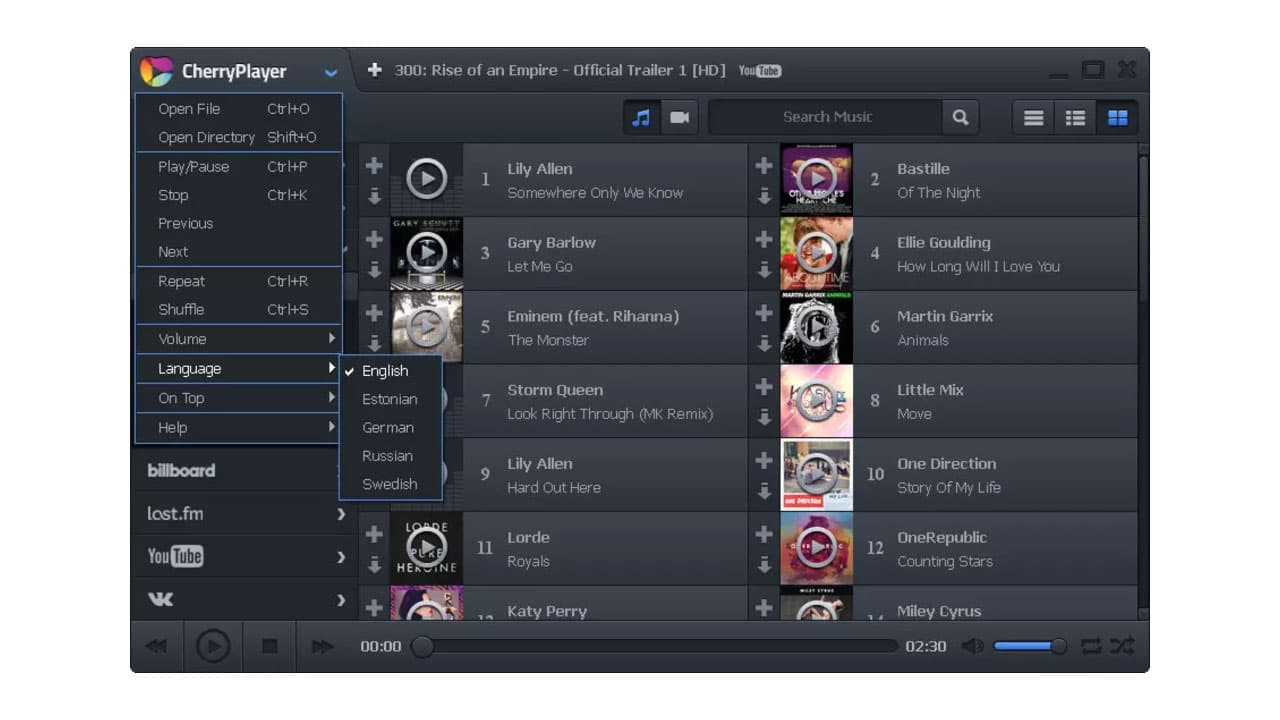Open the last.fm sidebar link
The height and width of the screenshot is (720, 1280).
click(x=175, y=513)
